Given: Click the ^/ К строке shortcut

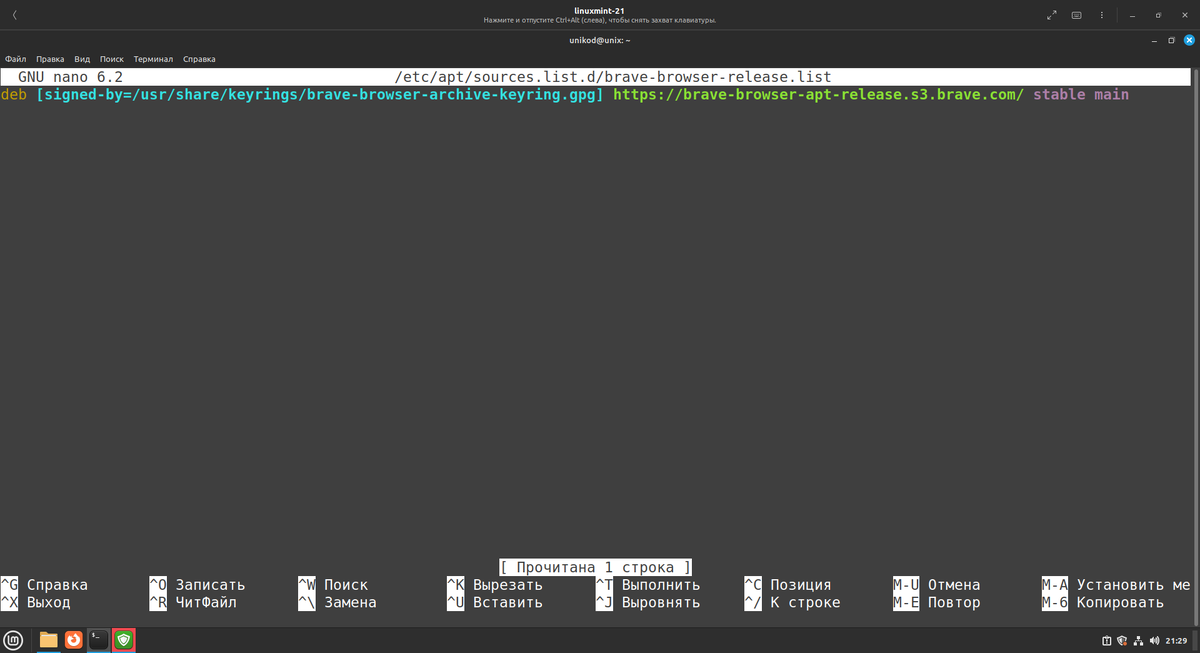Looking at the screenshot, I should 792,603.
